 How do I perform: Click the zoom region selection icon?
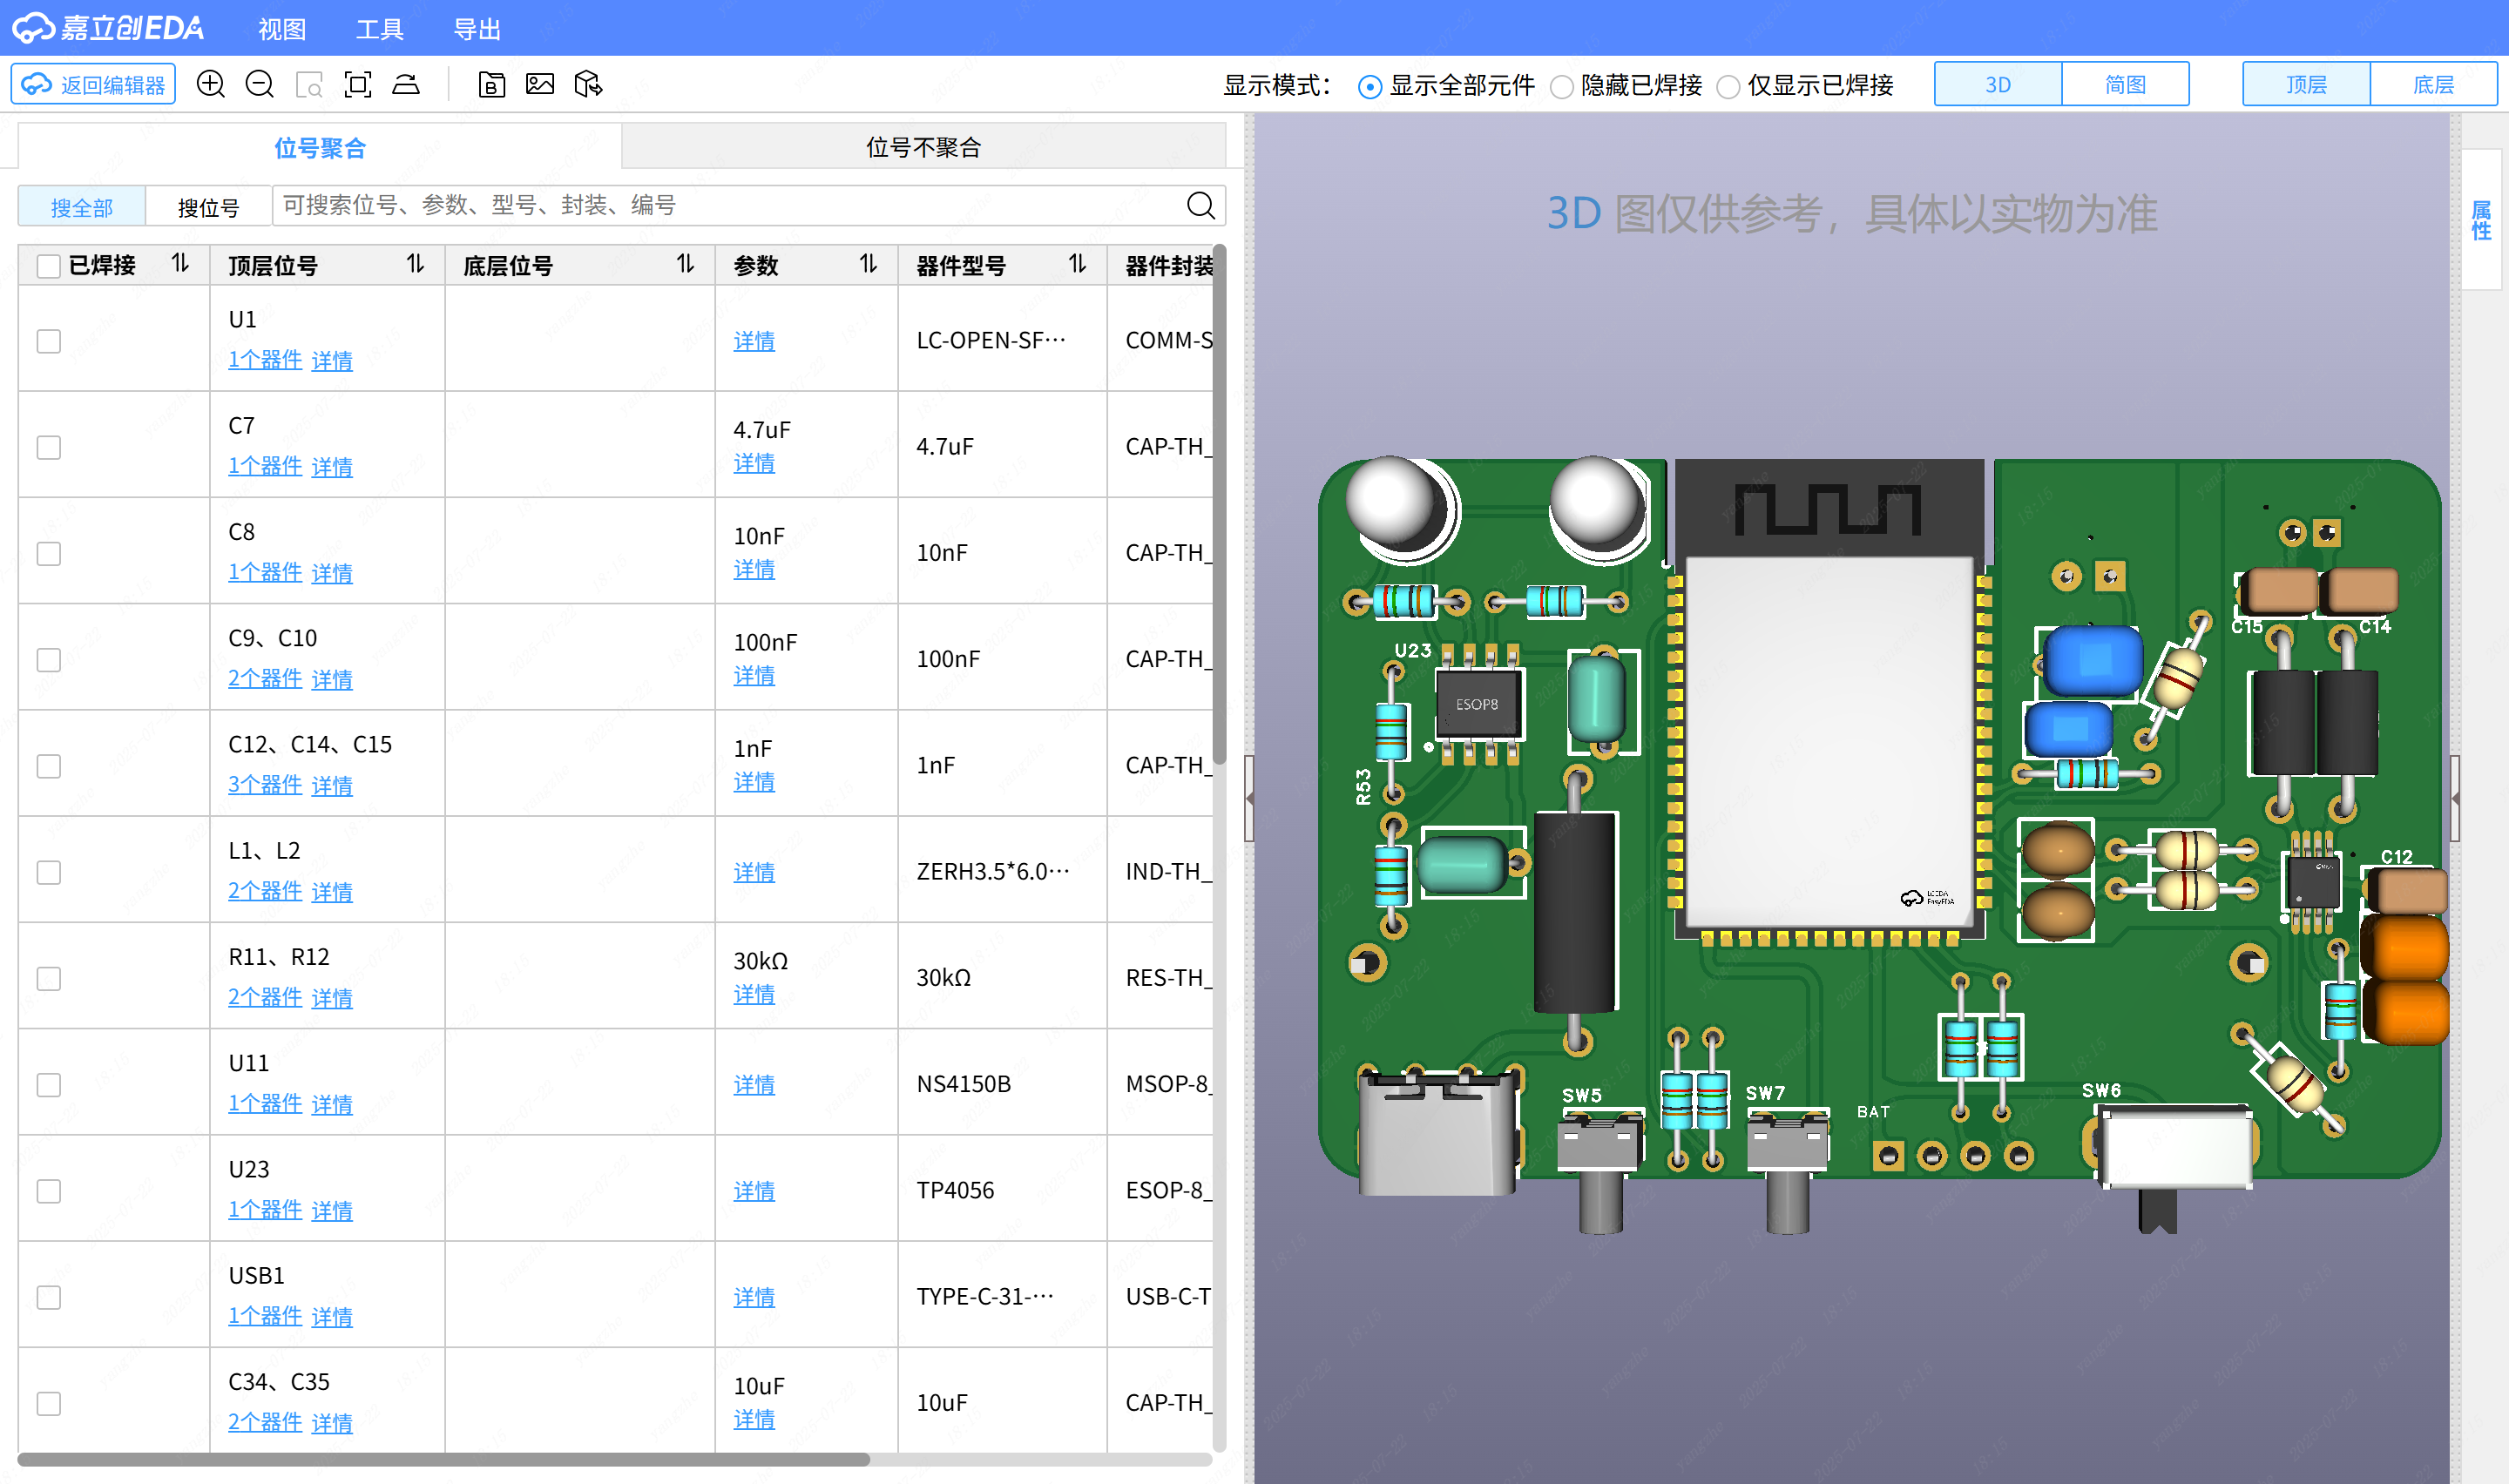309,84
